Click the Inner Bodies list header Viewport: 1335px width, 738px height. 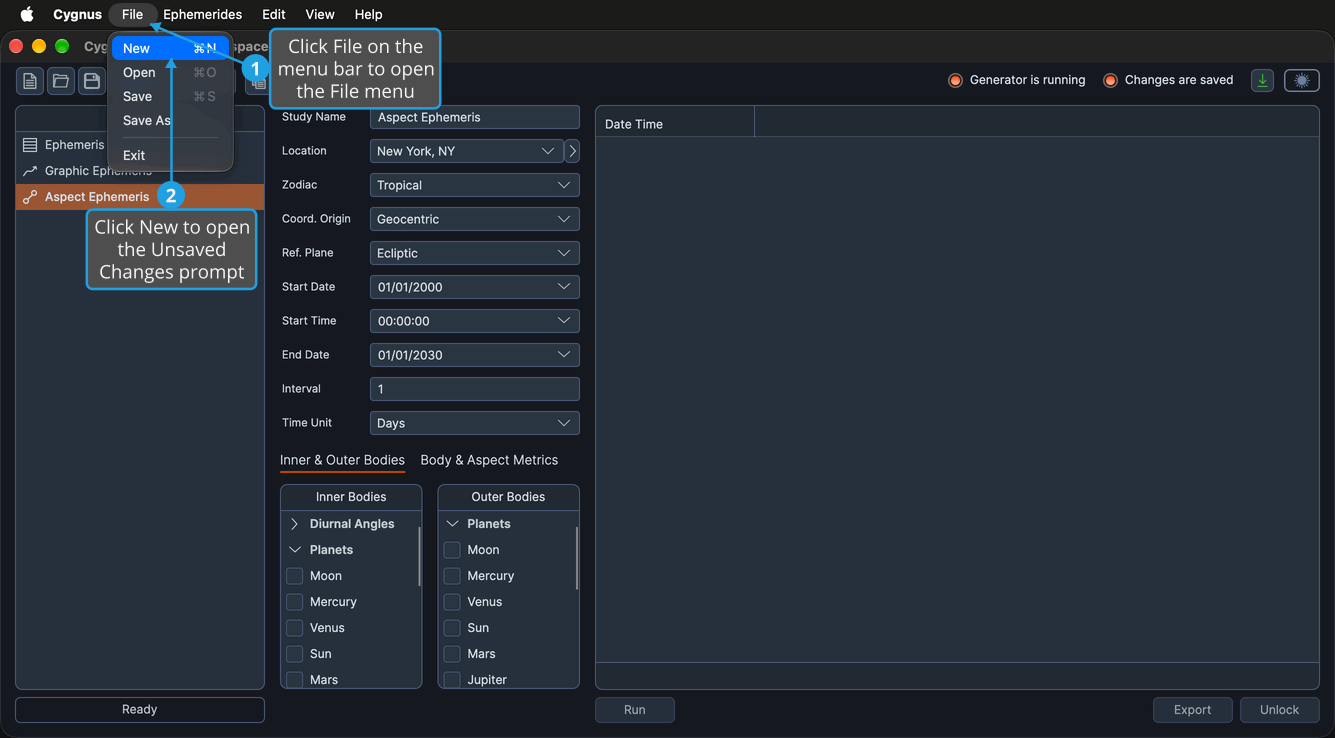[351, 497]
